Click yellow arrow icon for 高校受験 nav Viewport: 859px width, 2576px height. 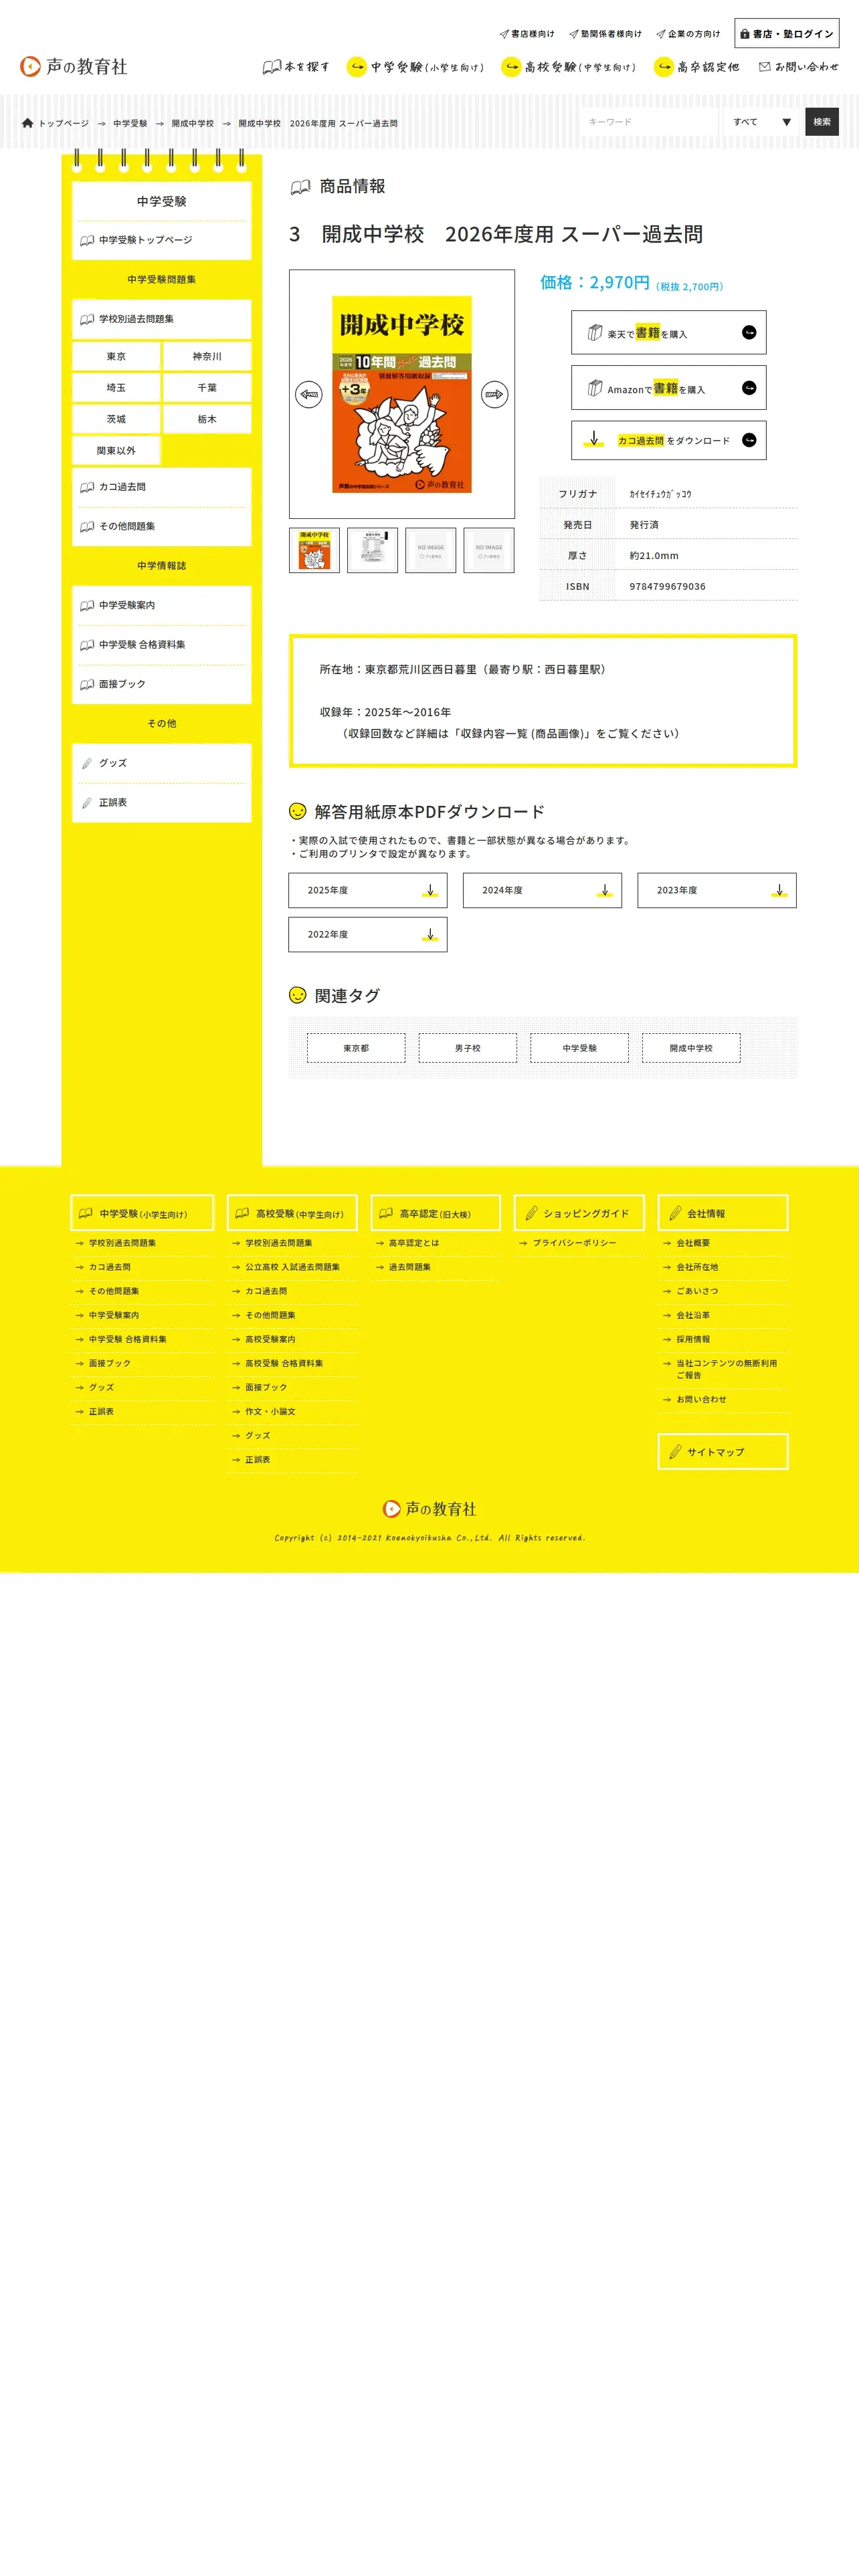pyautogui.click(x=511, y=67)
